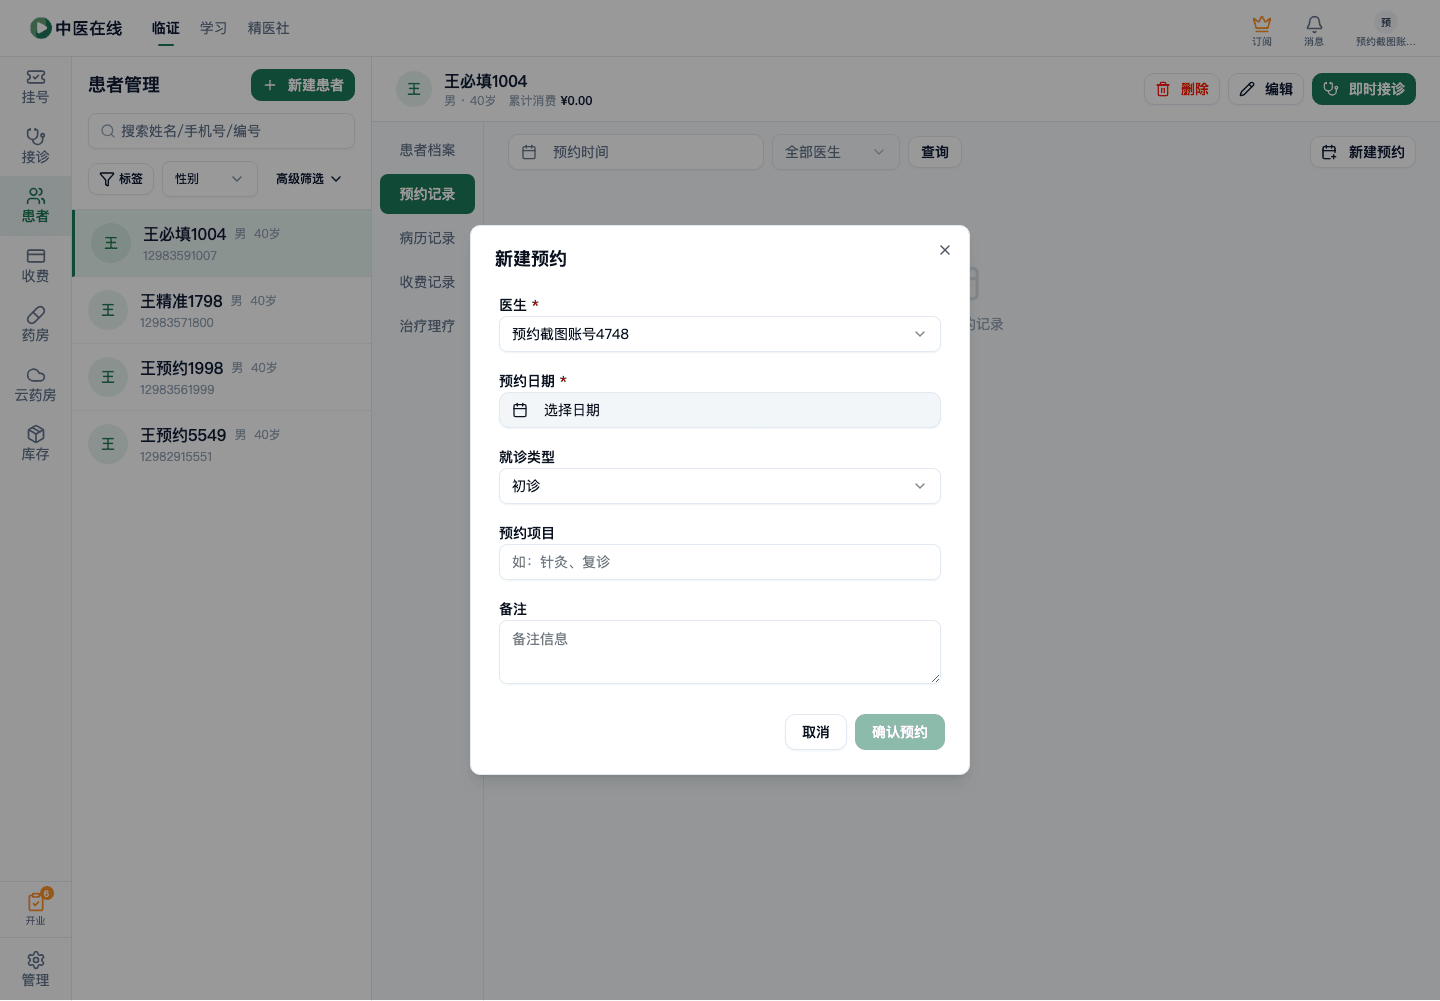Open the 医生 dropdown in dialog
This screenshot has height=1001, width=1440.
tap(720, 334)
